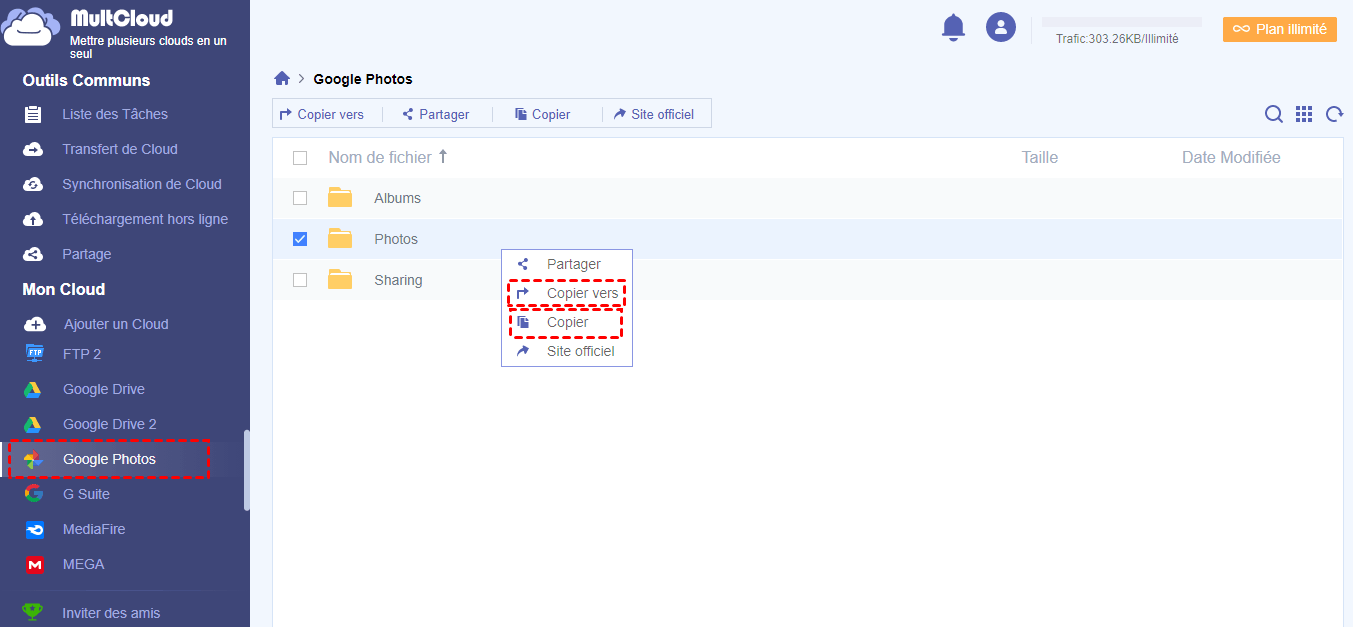Click the search magnifier icon
Screen dimensions: 1353x627
click(1274, 114)
